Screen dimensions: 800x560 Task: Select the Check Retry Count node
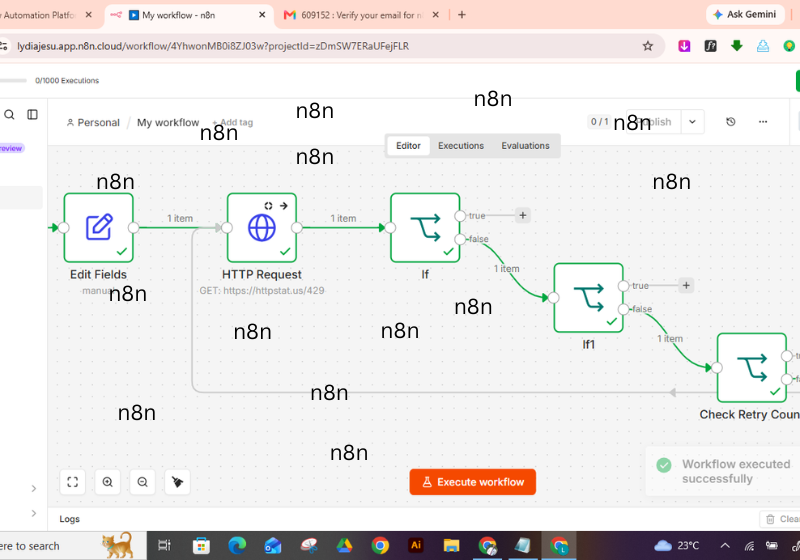tap(752, 368)
